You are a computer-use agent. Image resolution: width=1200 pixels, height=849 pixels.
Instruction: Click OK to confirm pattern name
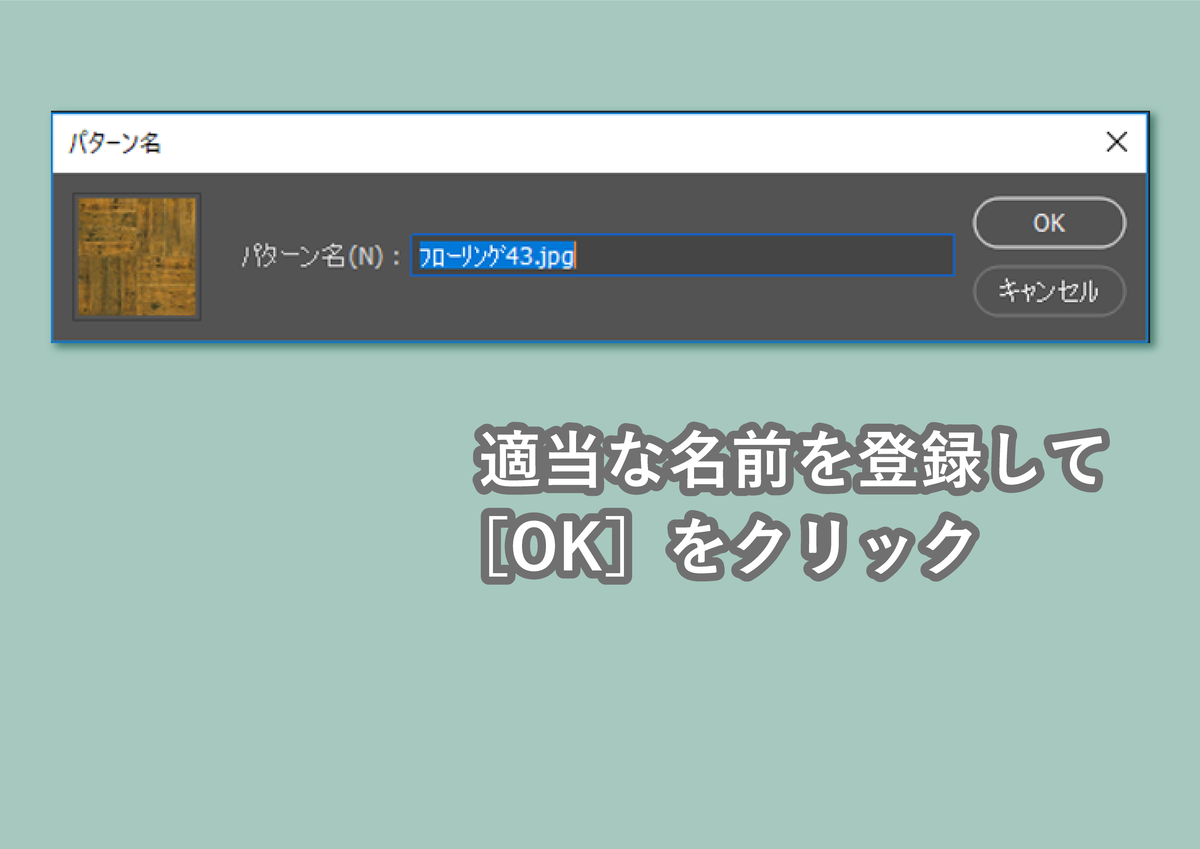[1049, 223]
